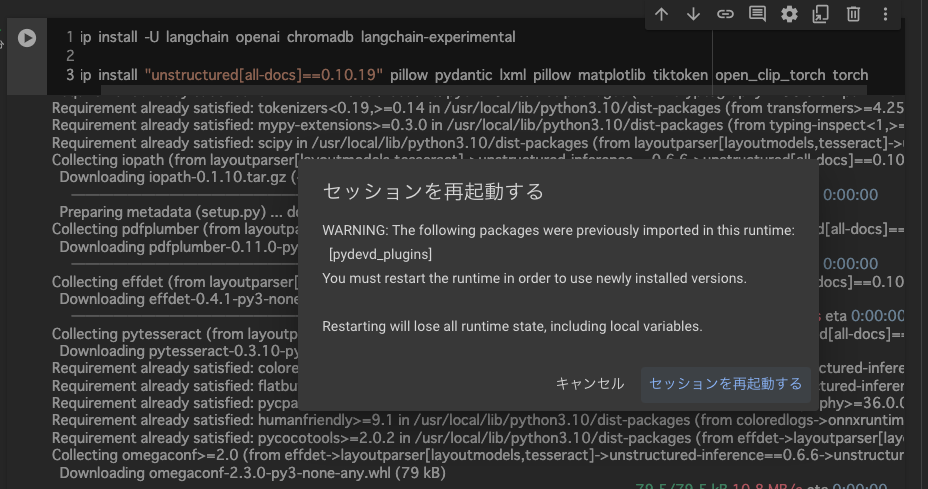Mirror cell in tab icon

(821, 14)
